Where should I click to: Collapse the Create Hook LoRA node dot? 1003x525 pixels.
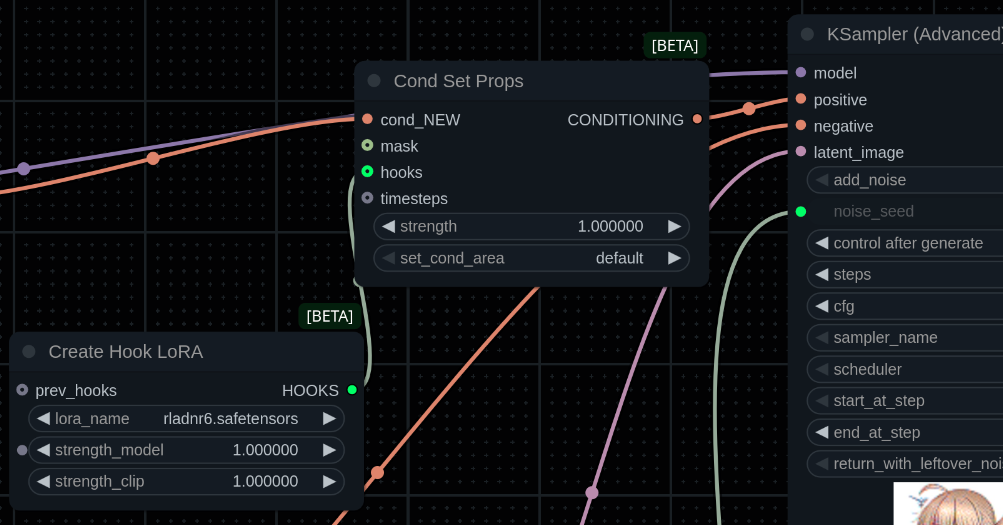coord(29,351)
